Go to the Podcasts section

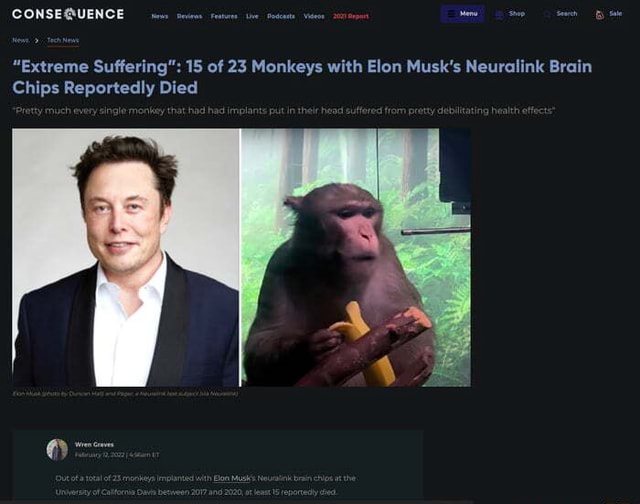(x=281, y=16)
